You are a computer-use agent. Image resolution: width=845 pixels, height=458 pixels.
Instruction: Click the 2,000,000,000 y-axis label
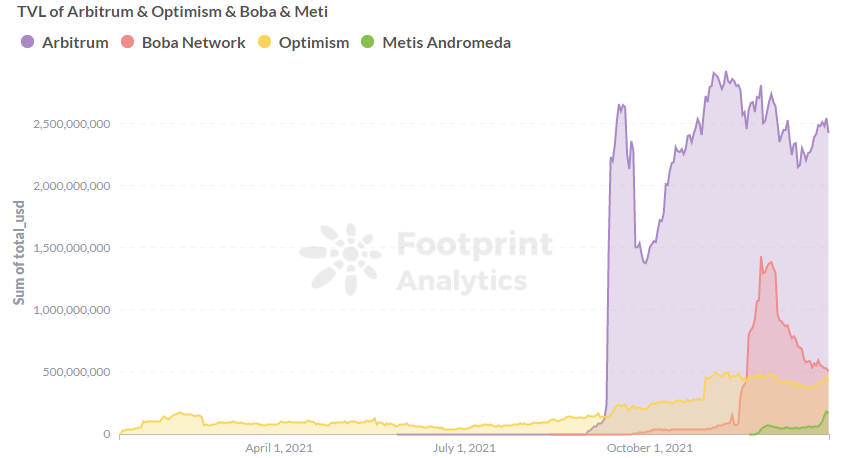tap(72, 186)
